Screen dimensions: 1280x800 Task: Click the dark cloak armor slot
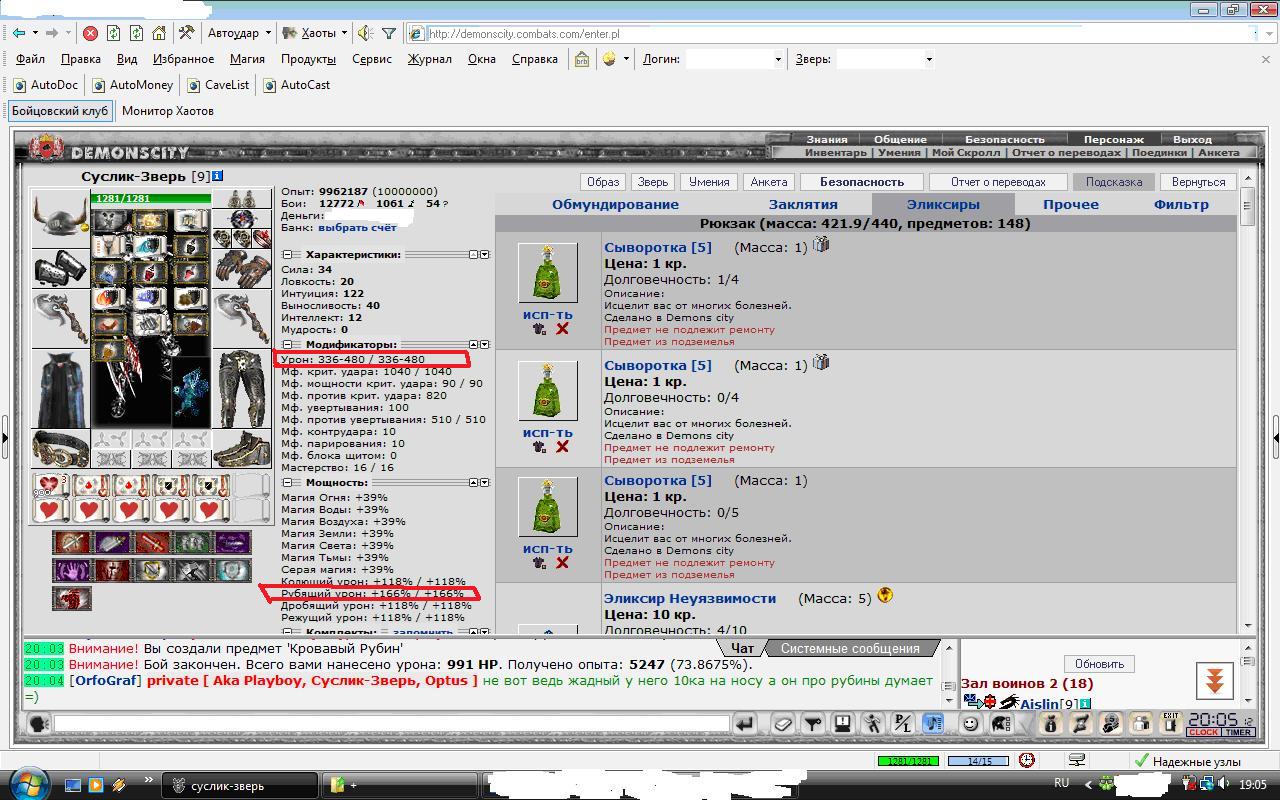[60, 388]
